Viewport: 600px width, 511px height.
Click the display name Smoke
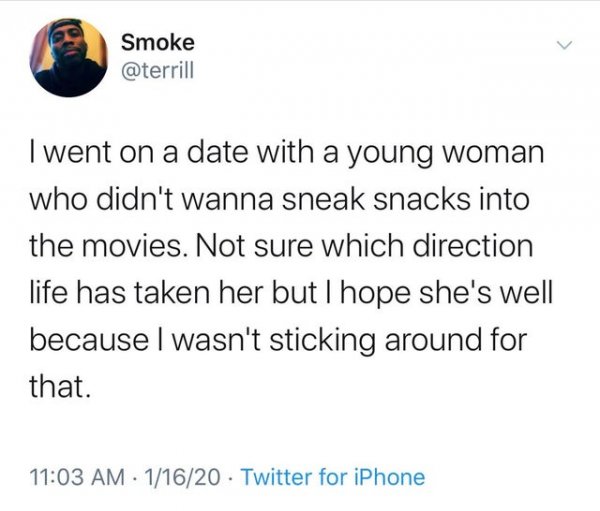157,42
